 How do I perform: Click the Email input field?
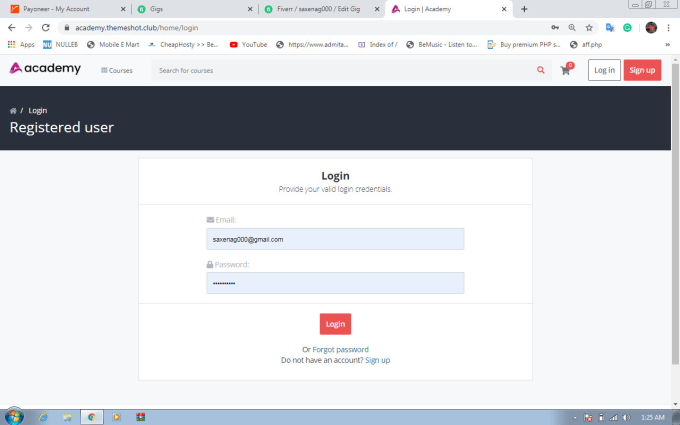335,239
